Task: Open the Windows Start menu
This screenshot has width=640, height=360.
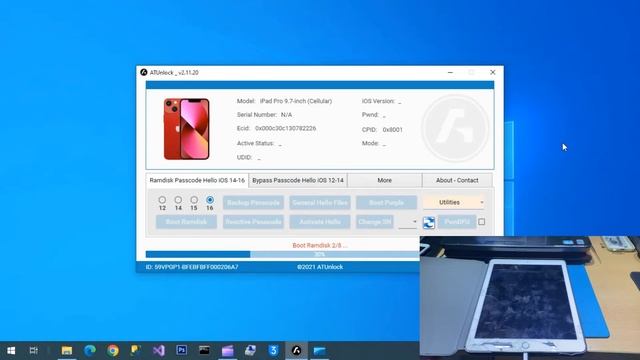Action: [x=11, y=351]
